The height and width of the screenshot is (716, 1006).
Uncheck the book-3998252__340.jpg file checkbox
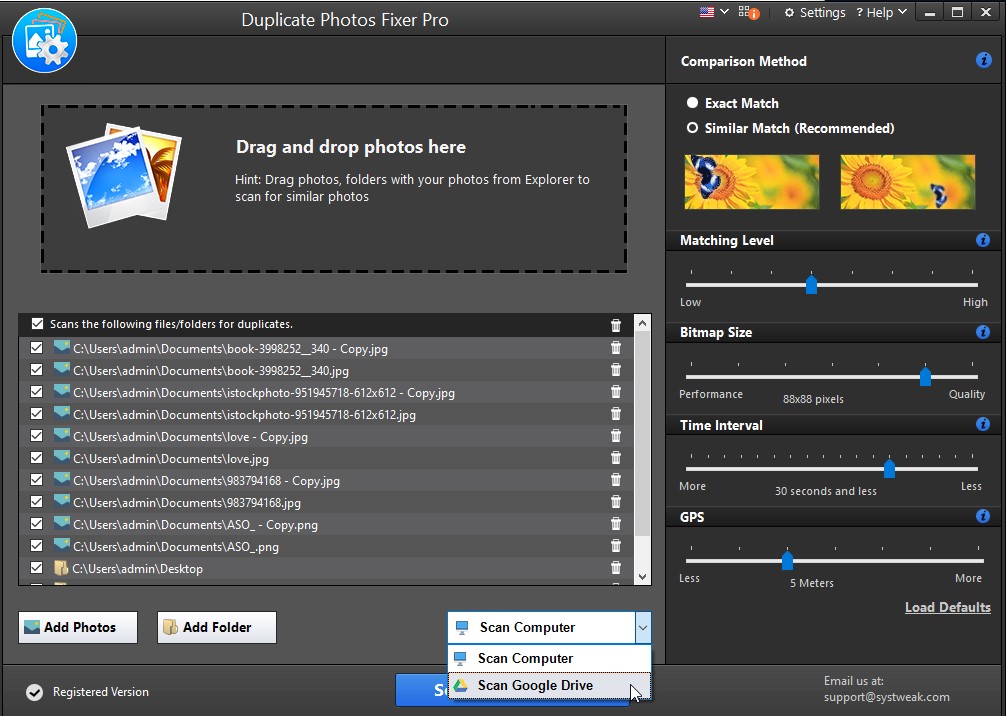(37, 370)
